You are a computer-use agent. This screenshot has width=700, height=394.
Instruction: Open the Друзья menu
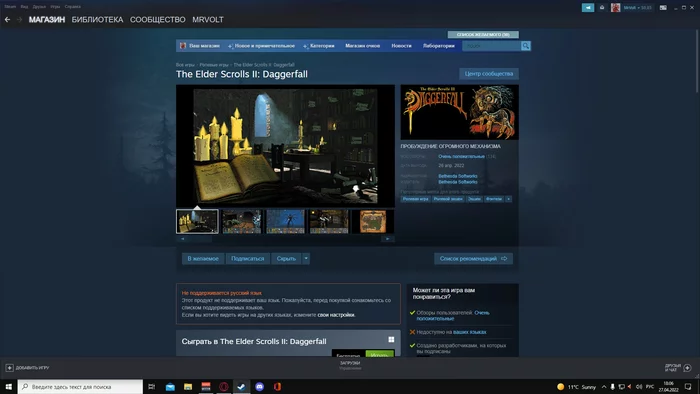point(39,7)
